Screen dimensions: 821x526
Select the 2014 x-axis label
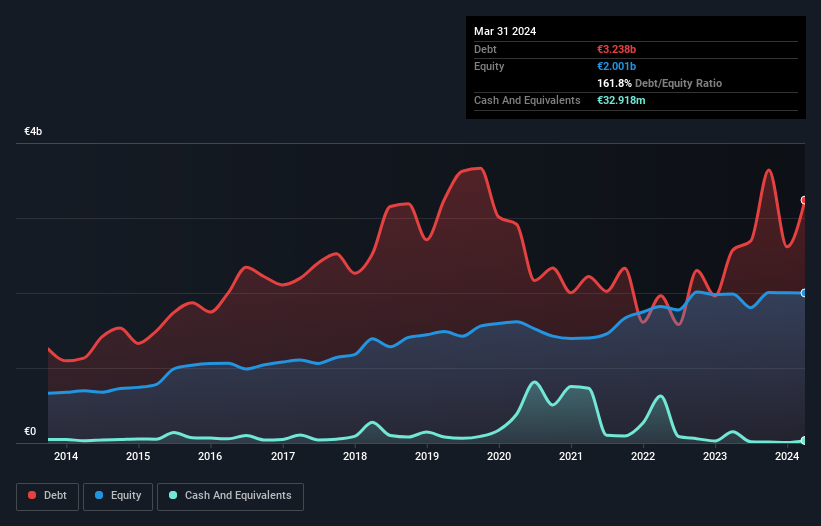[x=66, y=456]
